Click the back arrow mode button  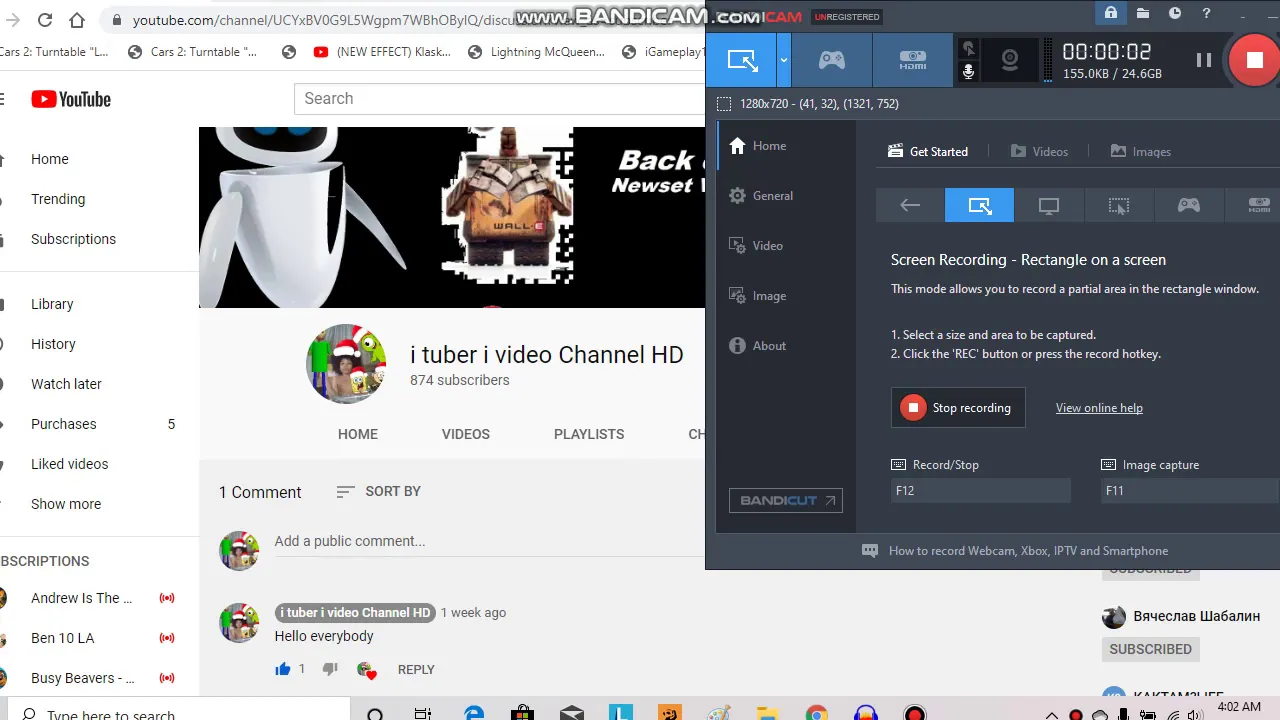(x=910, y=205)
